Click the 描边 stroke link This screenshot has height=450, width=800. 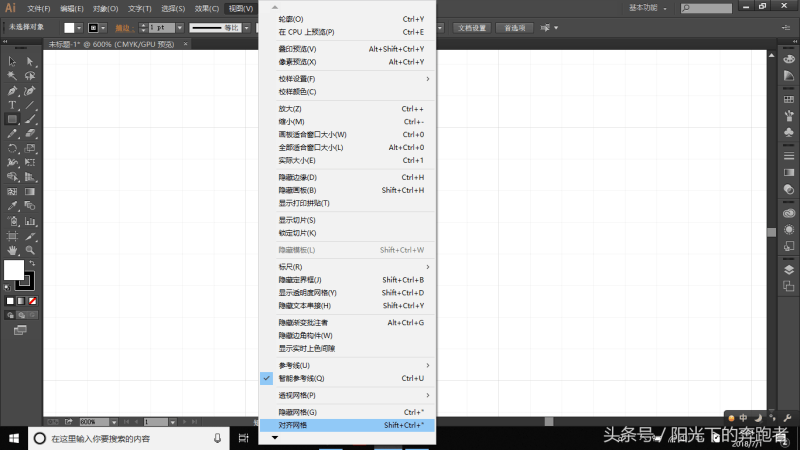(123, 28)
